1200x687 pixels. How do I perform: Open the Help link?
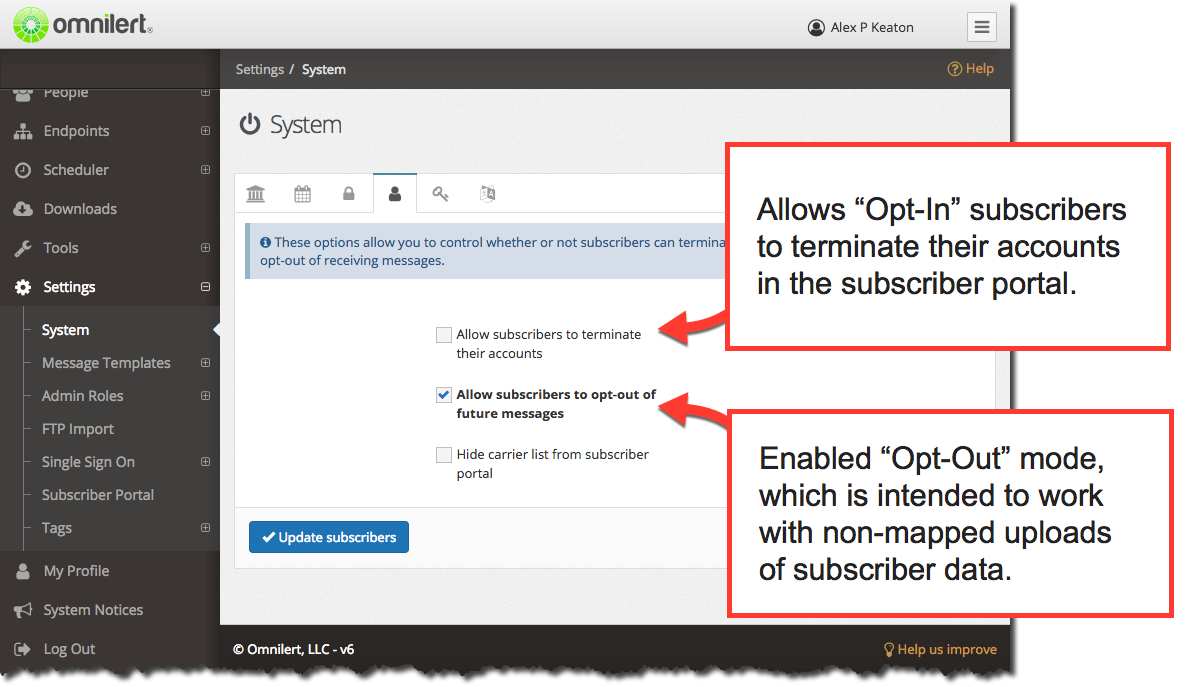click(971, 69)
